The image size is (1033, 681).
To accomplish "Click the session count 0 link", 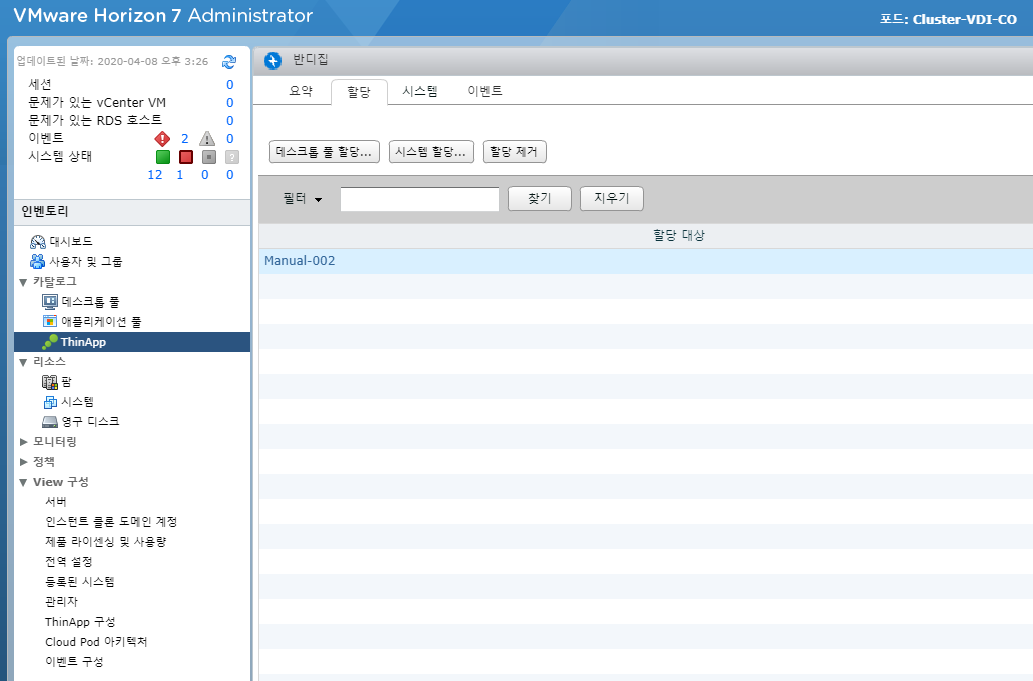I will [230, 84].
